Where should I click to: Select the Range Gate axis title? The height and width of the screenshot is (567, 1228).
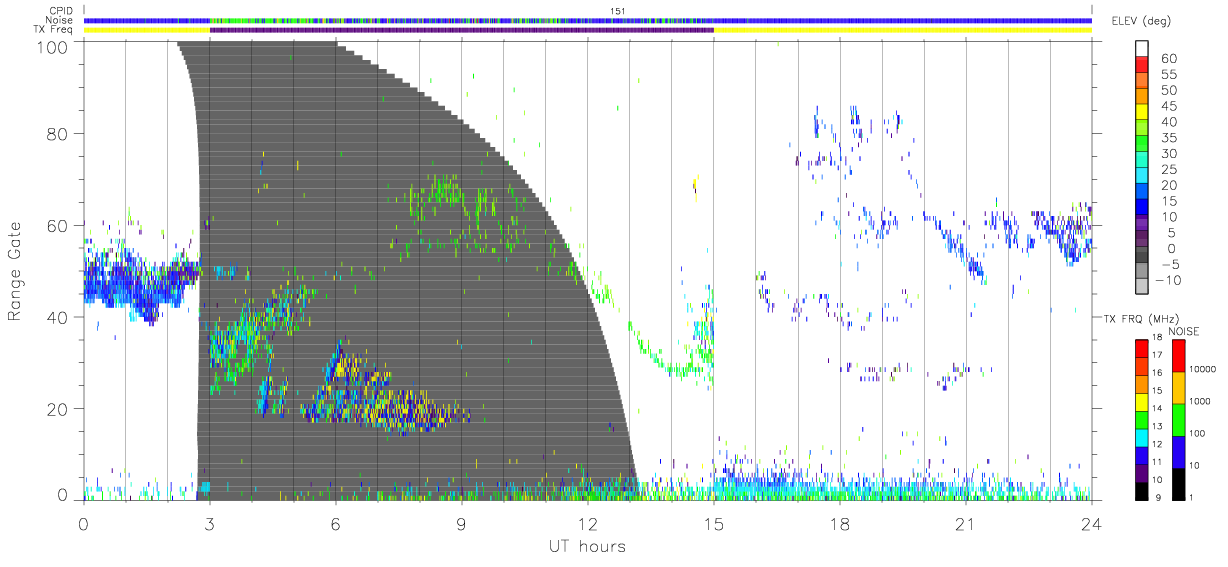[x=16, y=271]
